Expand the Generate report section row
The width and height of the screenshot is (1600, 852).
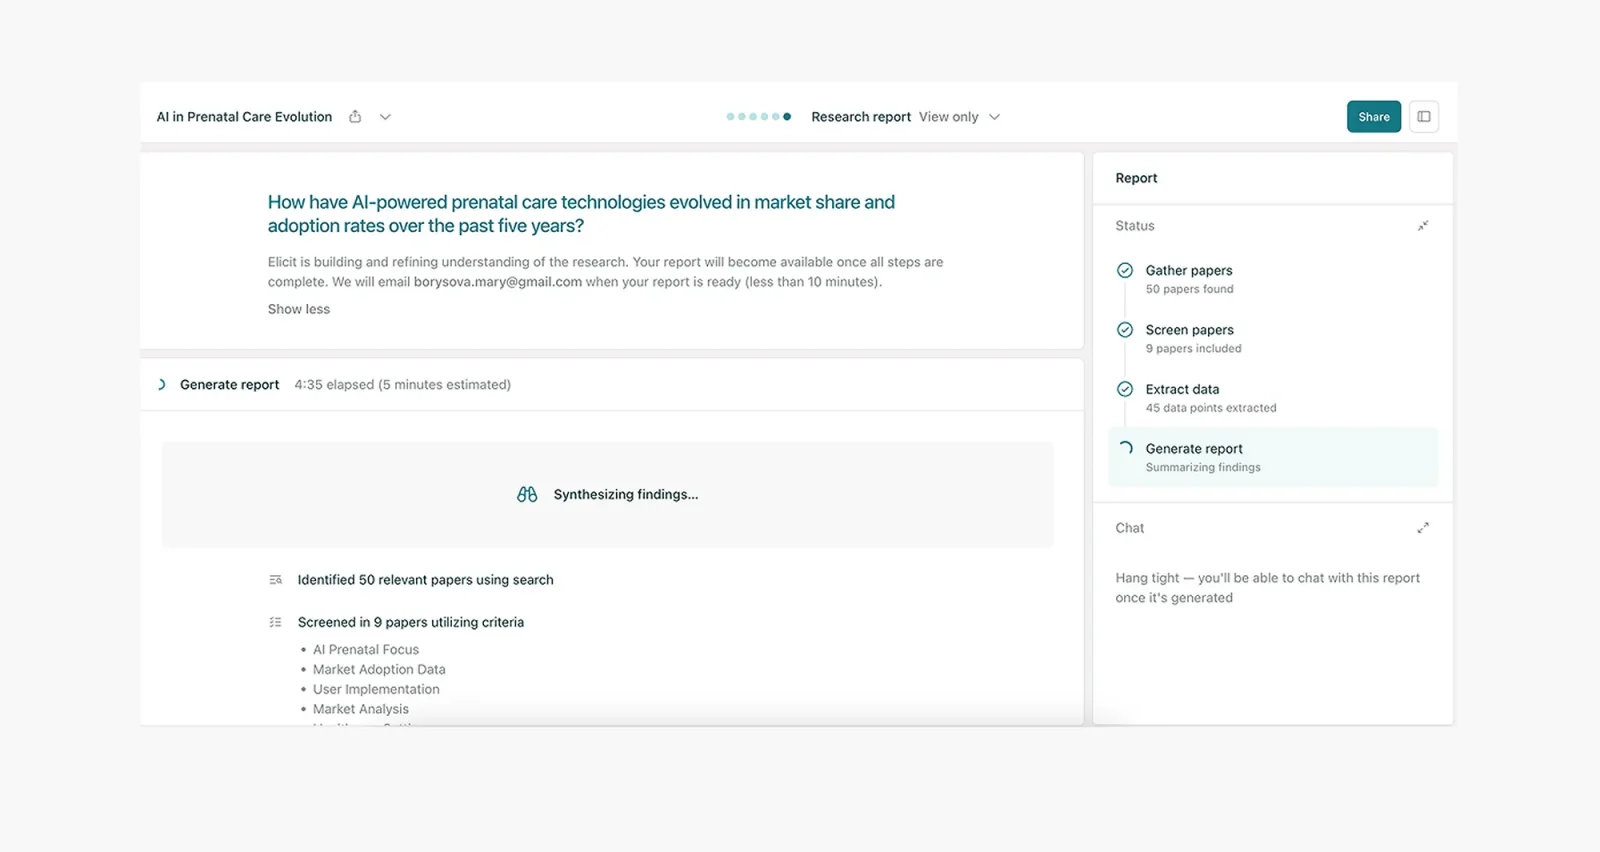[229, 385]
